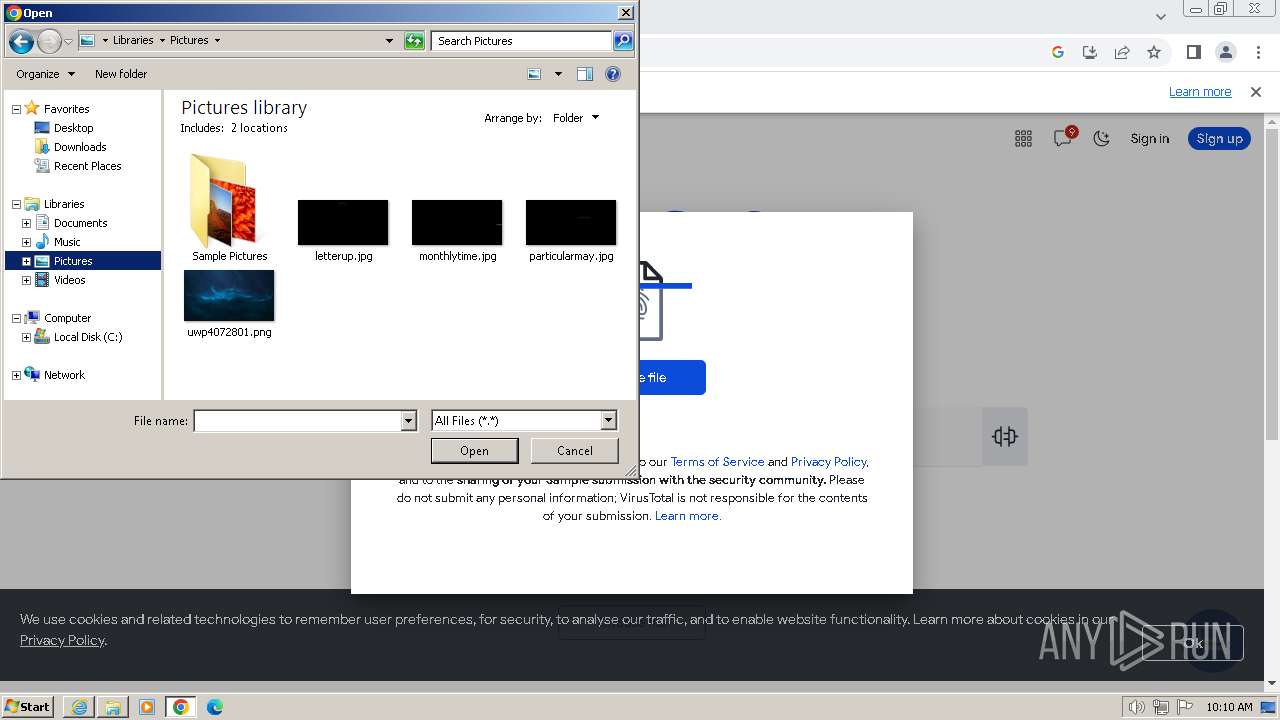
Task: Select Documents library in the tree
Action: point(80,223)
